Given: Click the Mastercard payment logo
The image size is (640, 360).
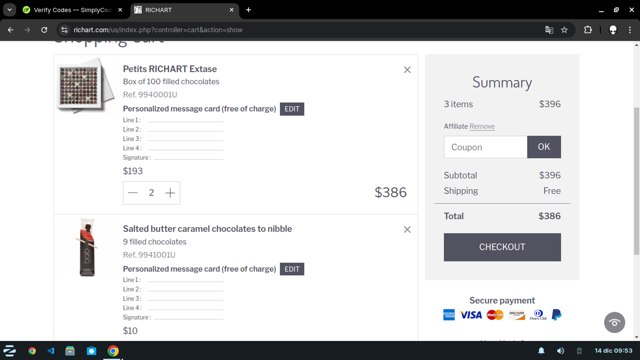Looking at the screenshot, I should (x=495, y=315).
